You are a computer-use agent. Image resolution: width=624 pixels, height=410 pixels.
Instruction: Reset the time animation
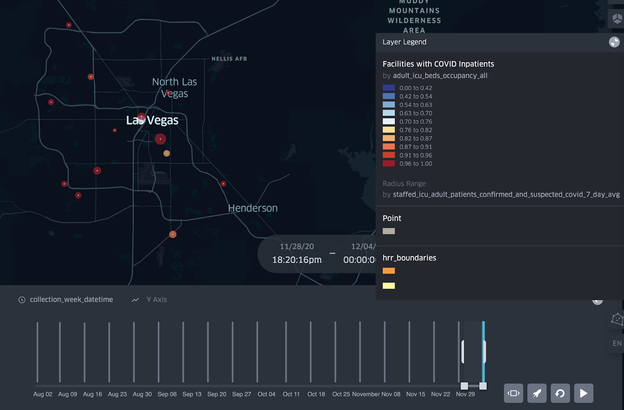tap(560, 393)
